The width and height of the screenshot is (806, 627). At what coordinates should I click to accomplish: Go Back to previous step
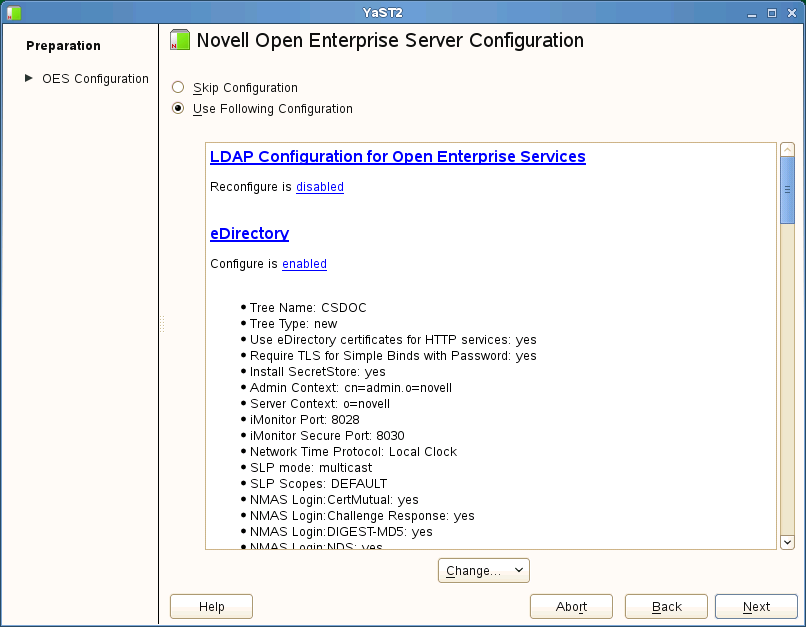(x=666, y=606)
